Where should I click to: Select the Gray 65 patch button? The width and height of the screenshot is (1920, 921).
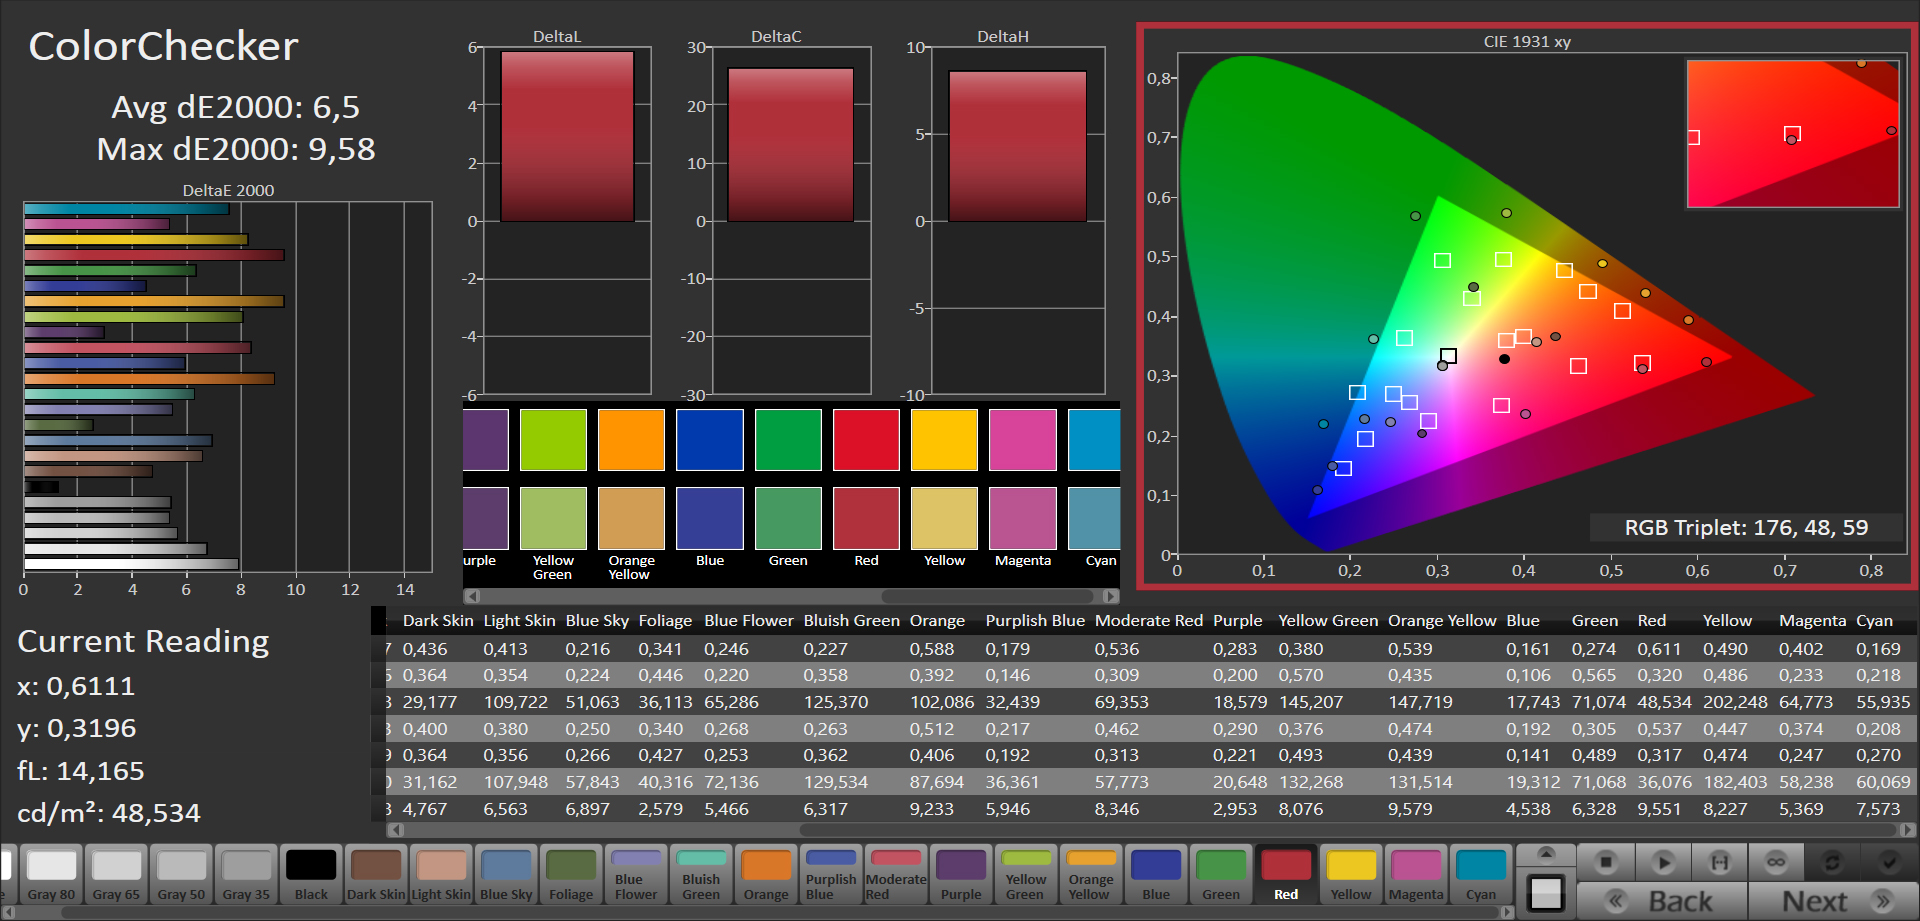coord(117,875)
